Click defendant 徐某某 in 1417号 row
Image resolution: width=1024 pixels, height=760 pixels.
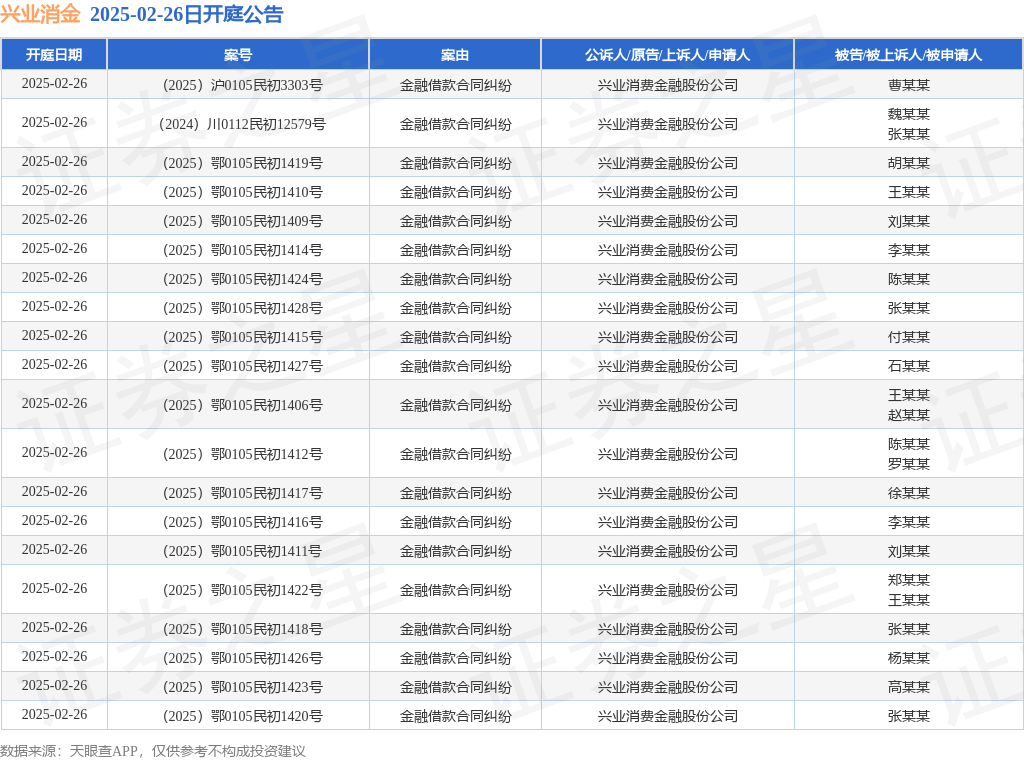coord(908,494)
